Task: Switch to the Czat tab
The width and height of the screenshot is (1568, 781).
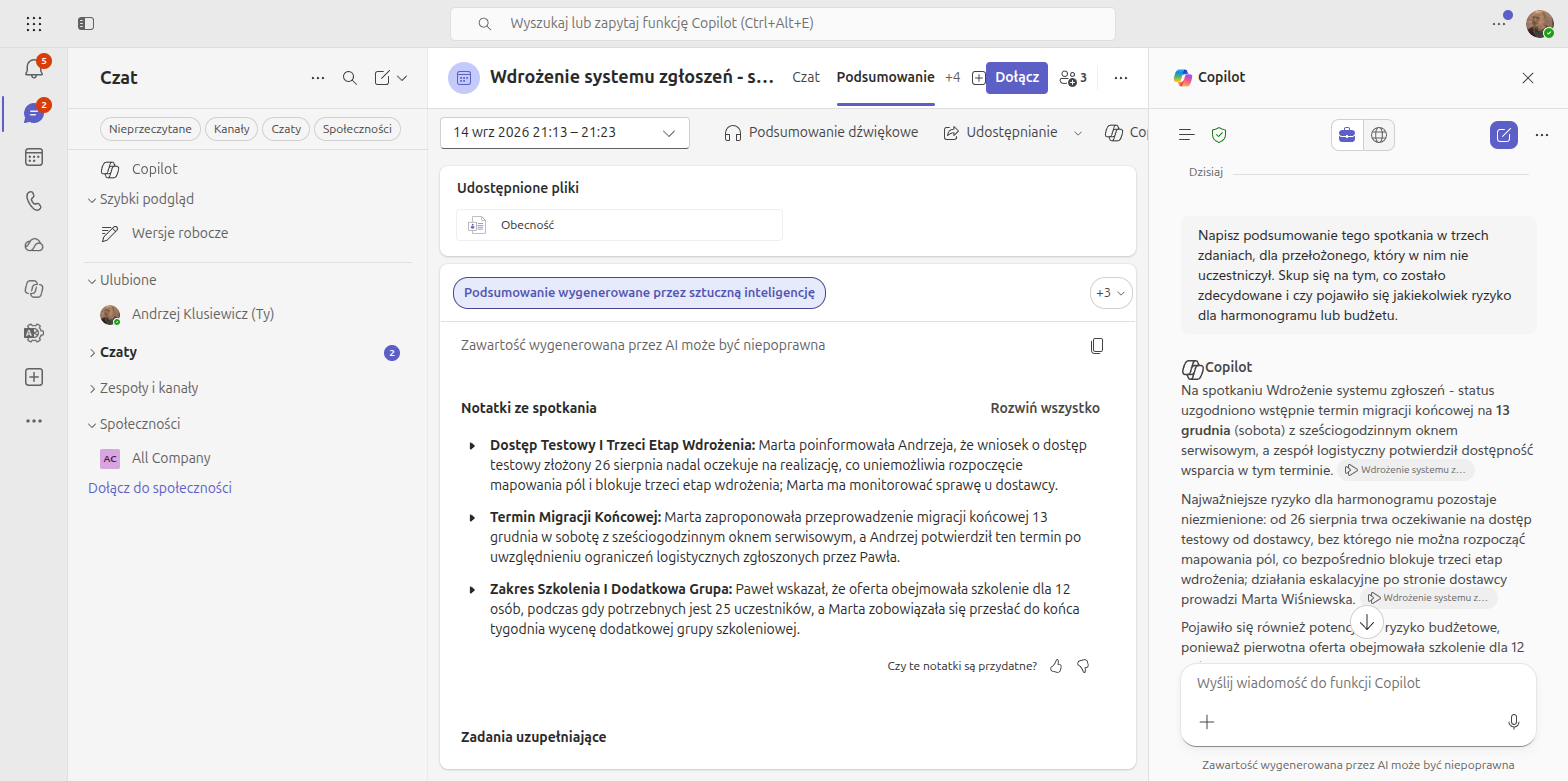Action: tap(806, 77)
